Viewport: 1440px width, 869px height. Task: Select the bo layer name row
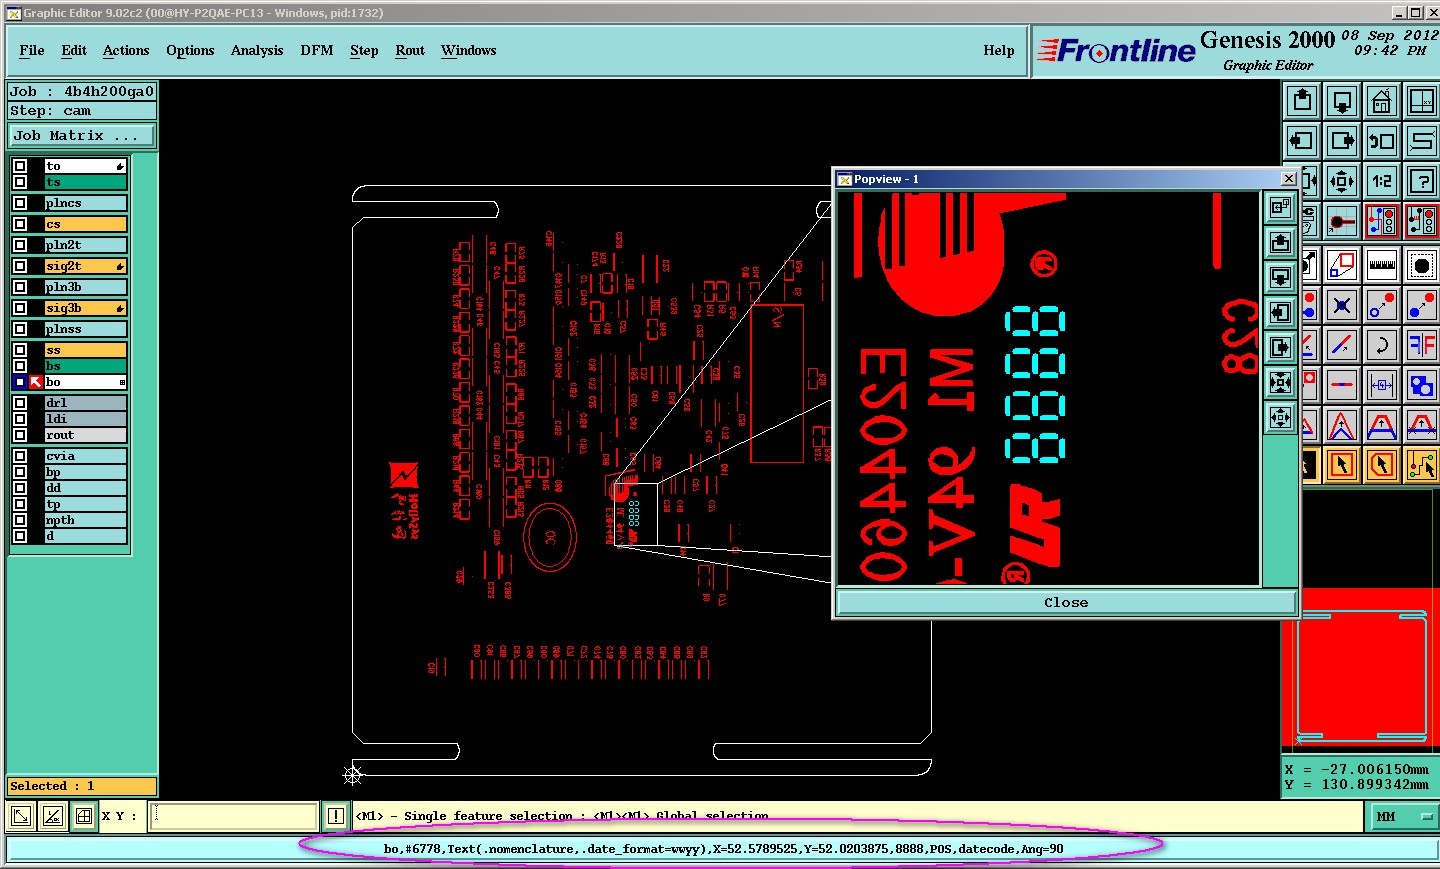[86, 382]
